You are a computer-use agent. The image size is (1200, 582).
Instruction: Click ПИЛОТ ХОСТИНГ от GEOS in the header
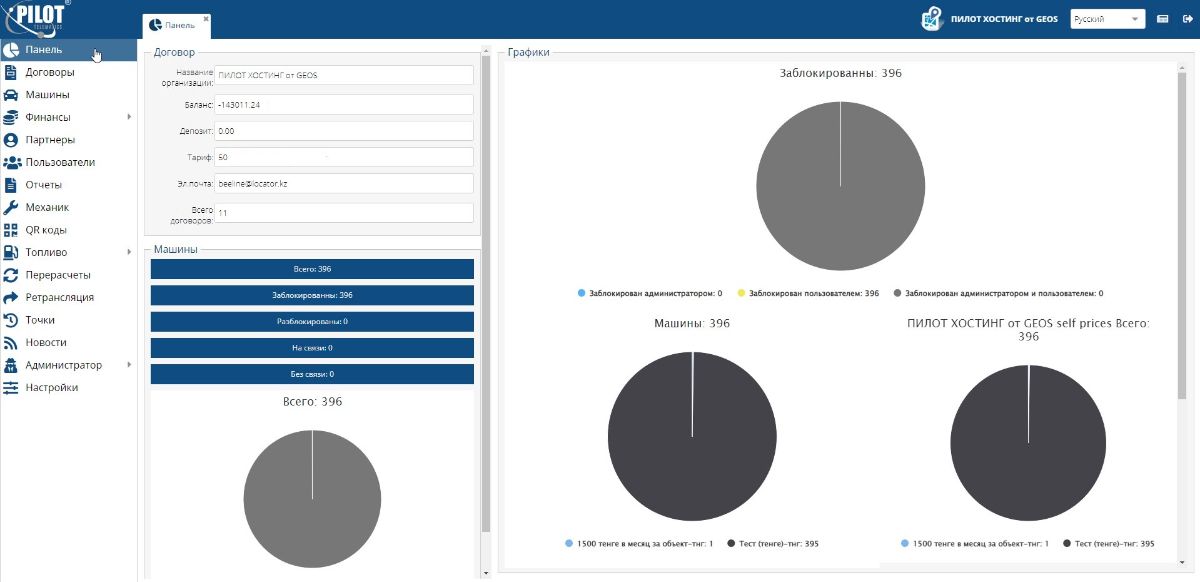pos(1004,19)
